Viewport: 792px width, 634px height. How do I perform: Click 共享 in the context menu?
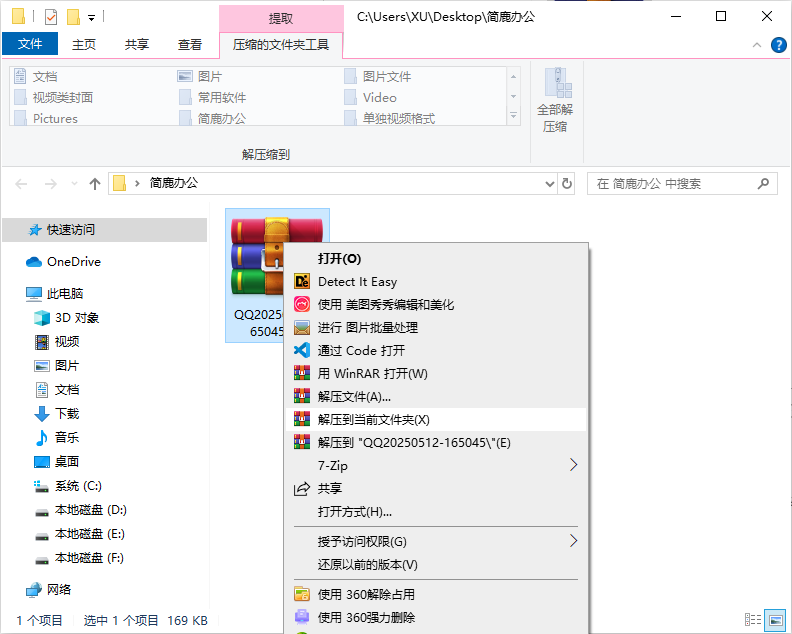[436, 489]
